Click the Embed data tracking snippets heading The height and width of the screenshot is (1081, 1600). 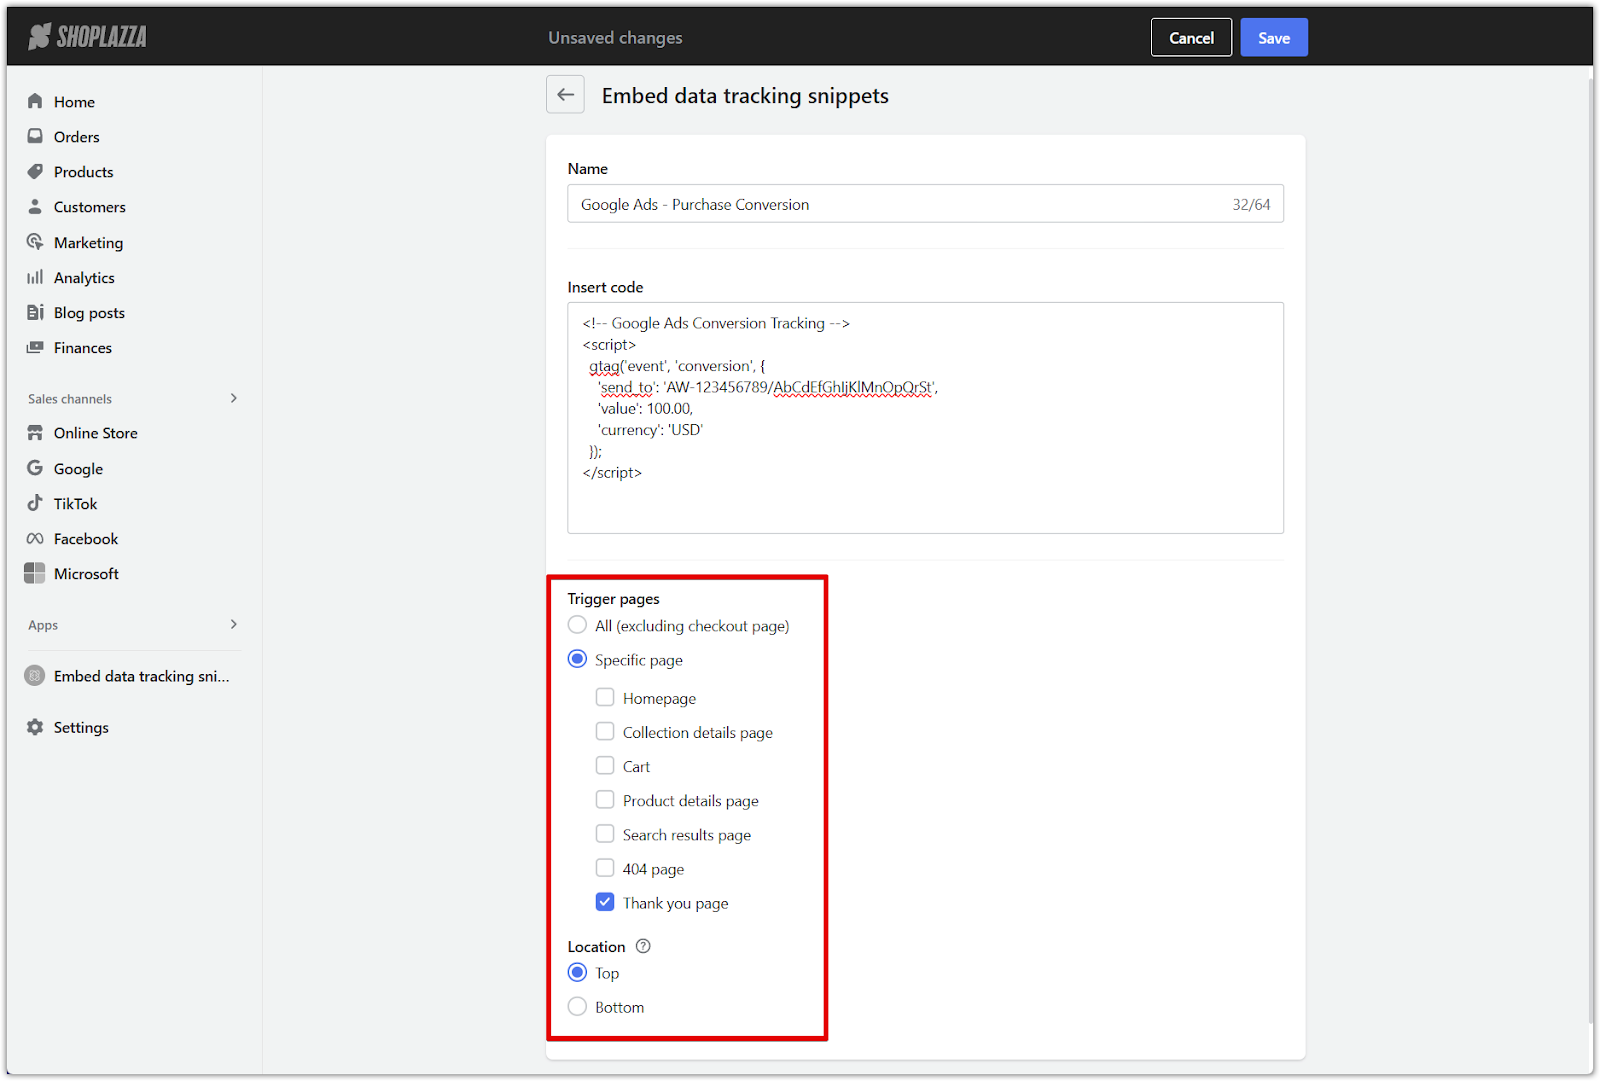[x=745, y=95]
